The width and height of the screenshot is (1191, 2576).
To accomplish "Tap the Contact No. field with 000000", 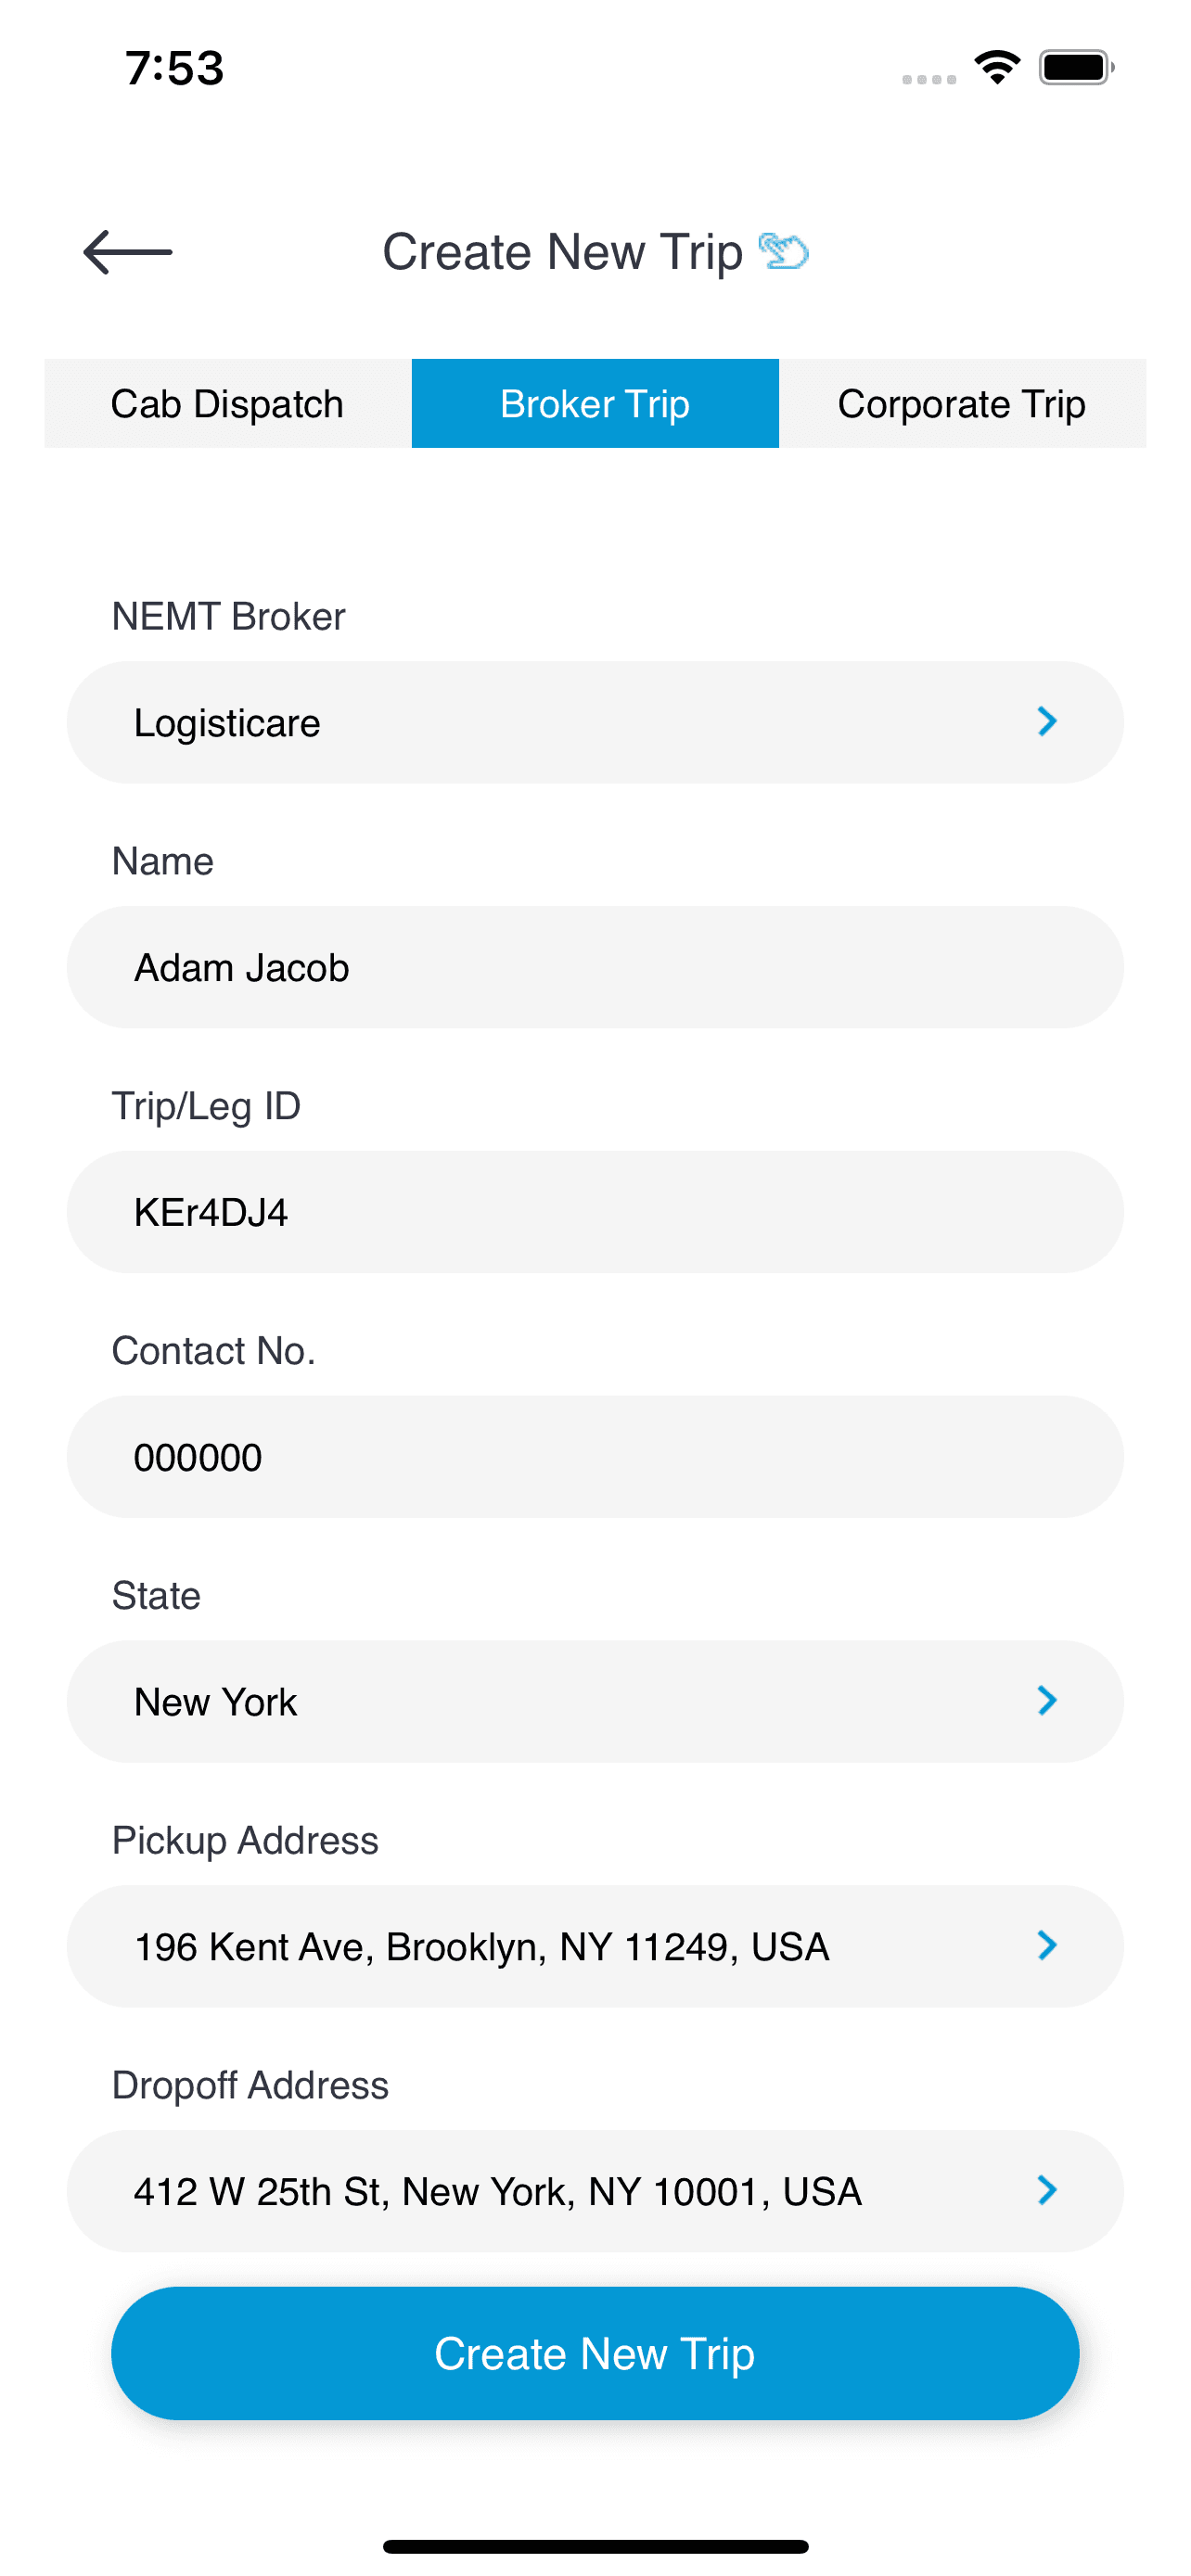I will 595,1457.
